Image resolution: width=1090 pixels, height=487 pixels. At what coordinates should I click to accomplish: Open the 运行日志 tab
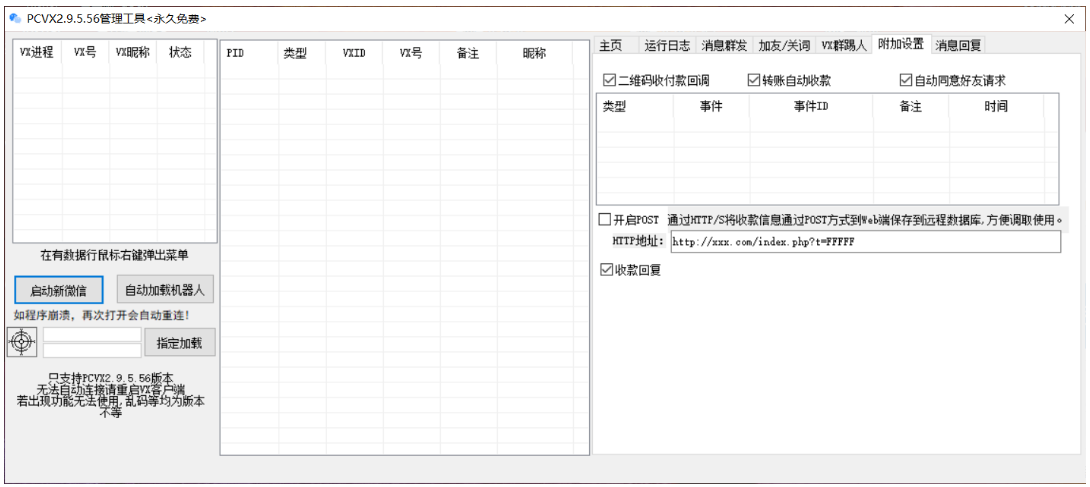tap(667, 45)
